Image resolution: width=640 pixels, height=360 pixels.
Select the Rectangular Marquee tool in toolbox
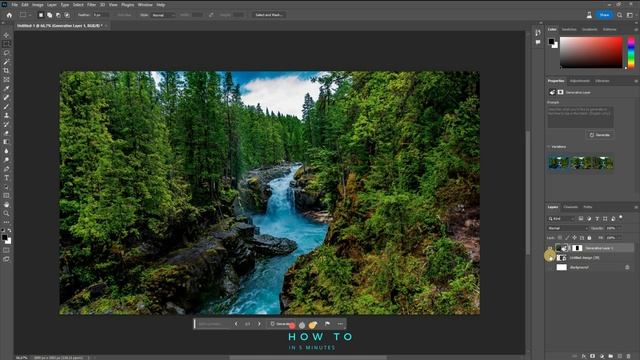(6, 44)
